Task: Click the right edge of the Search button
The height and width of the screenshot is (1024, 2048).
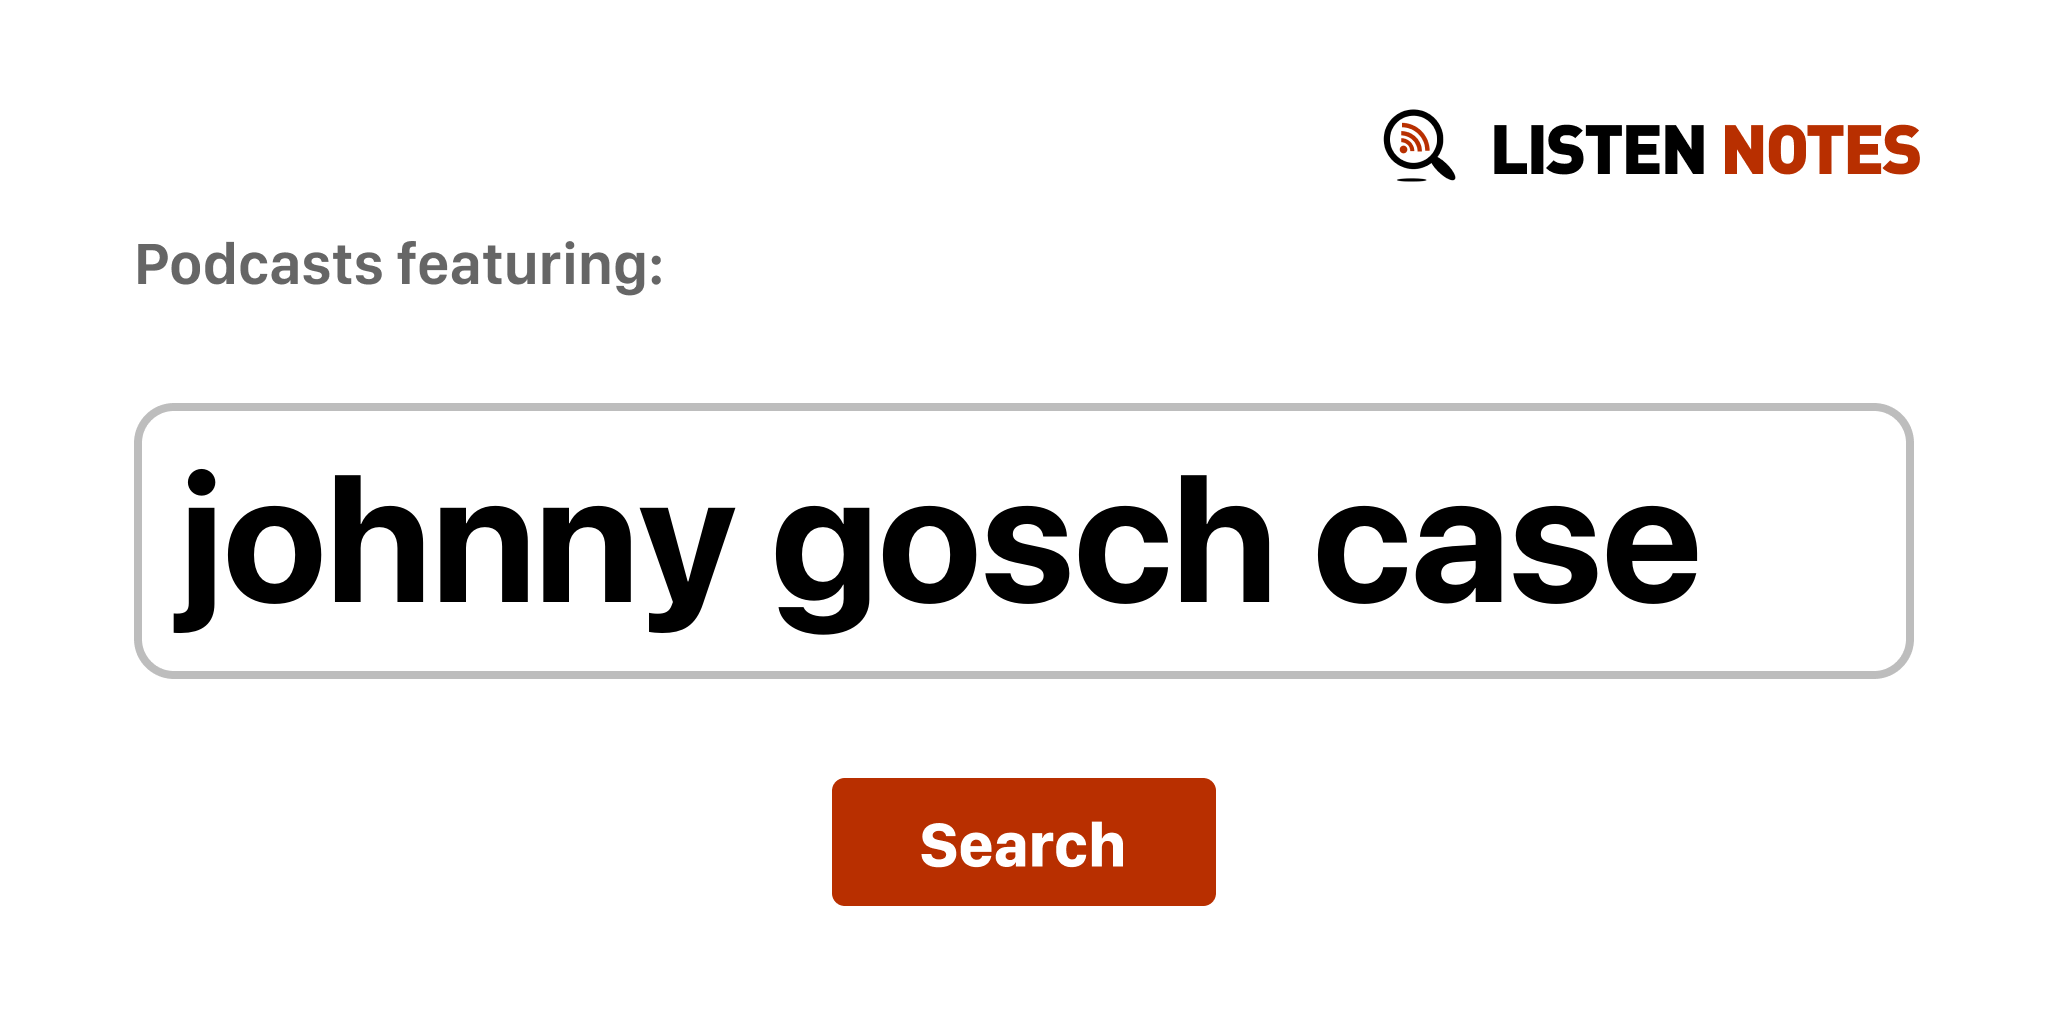Action: click(1210, 842)
